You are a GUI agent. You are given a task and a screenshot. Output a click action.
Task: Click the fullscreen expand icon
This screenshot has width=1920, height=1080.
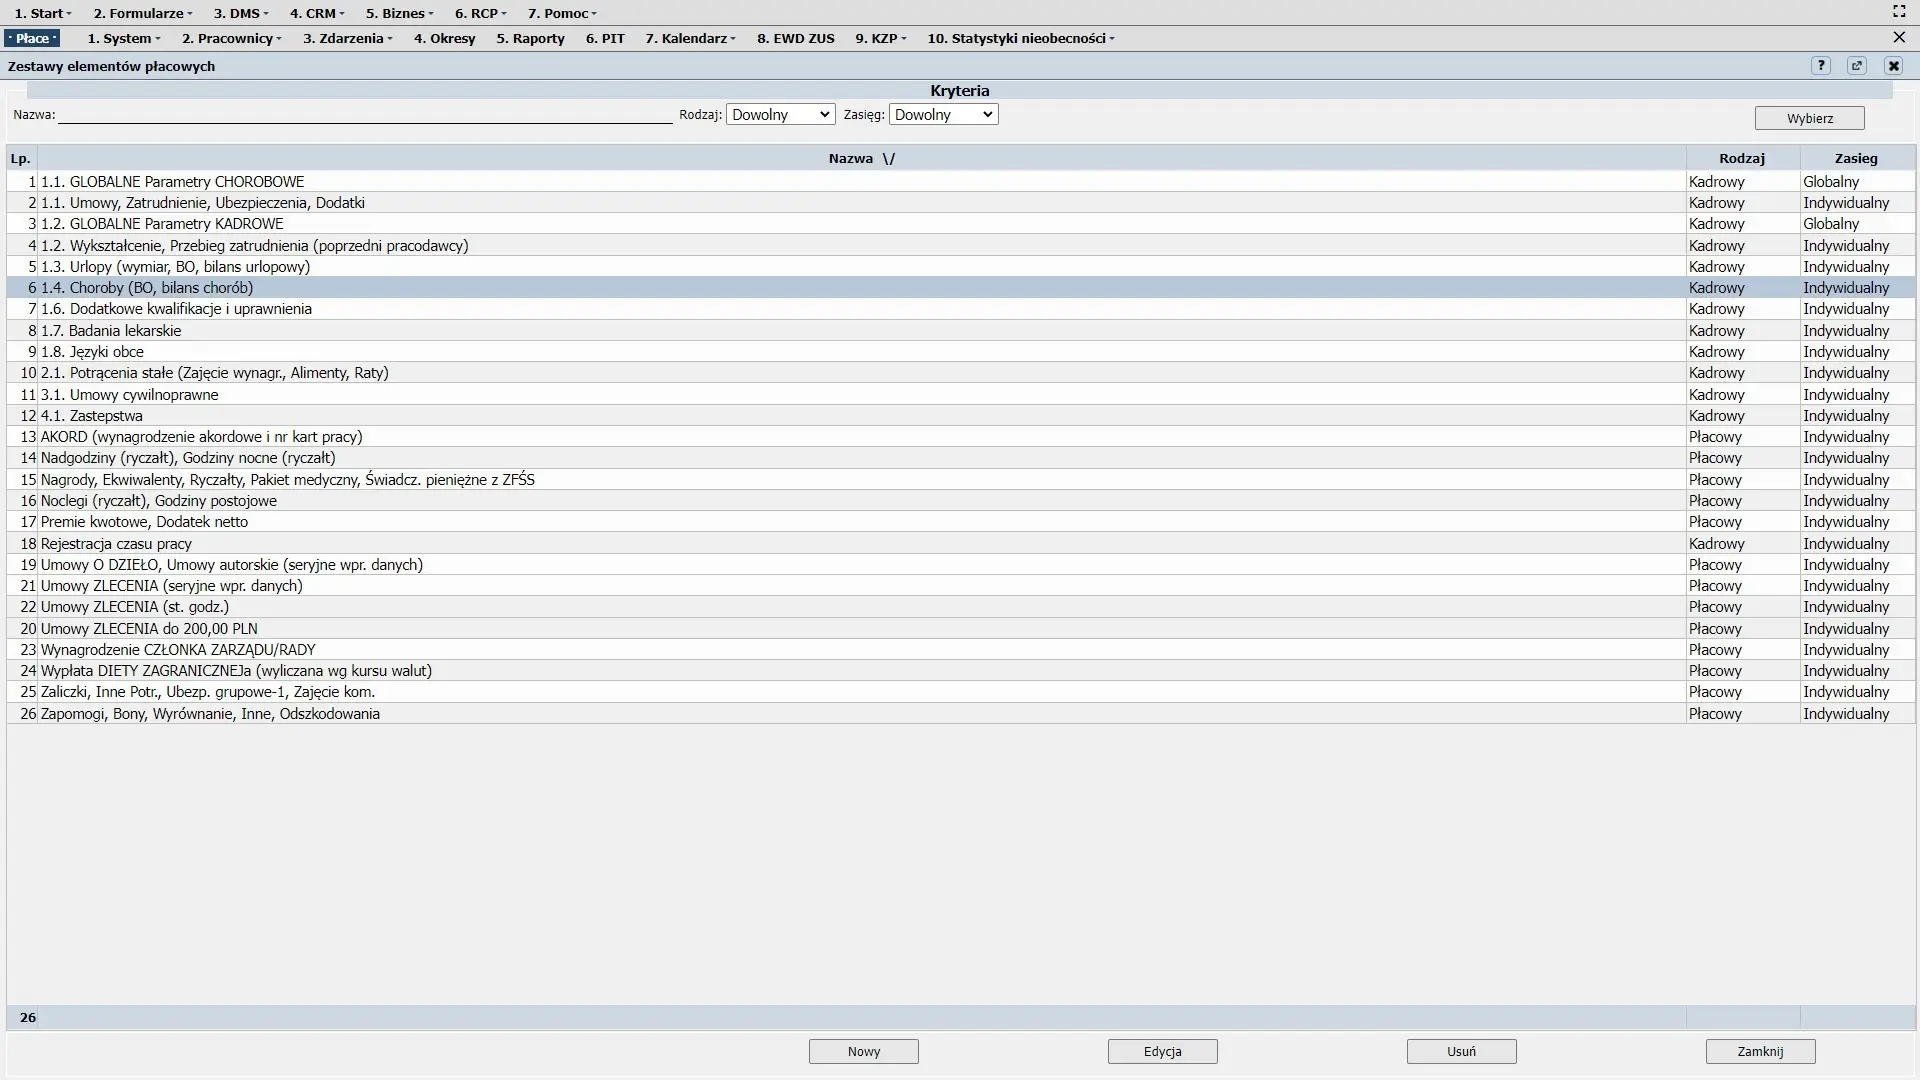click(1899, 12)
